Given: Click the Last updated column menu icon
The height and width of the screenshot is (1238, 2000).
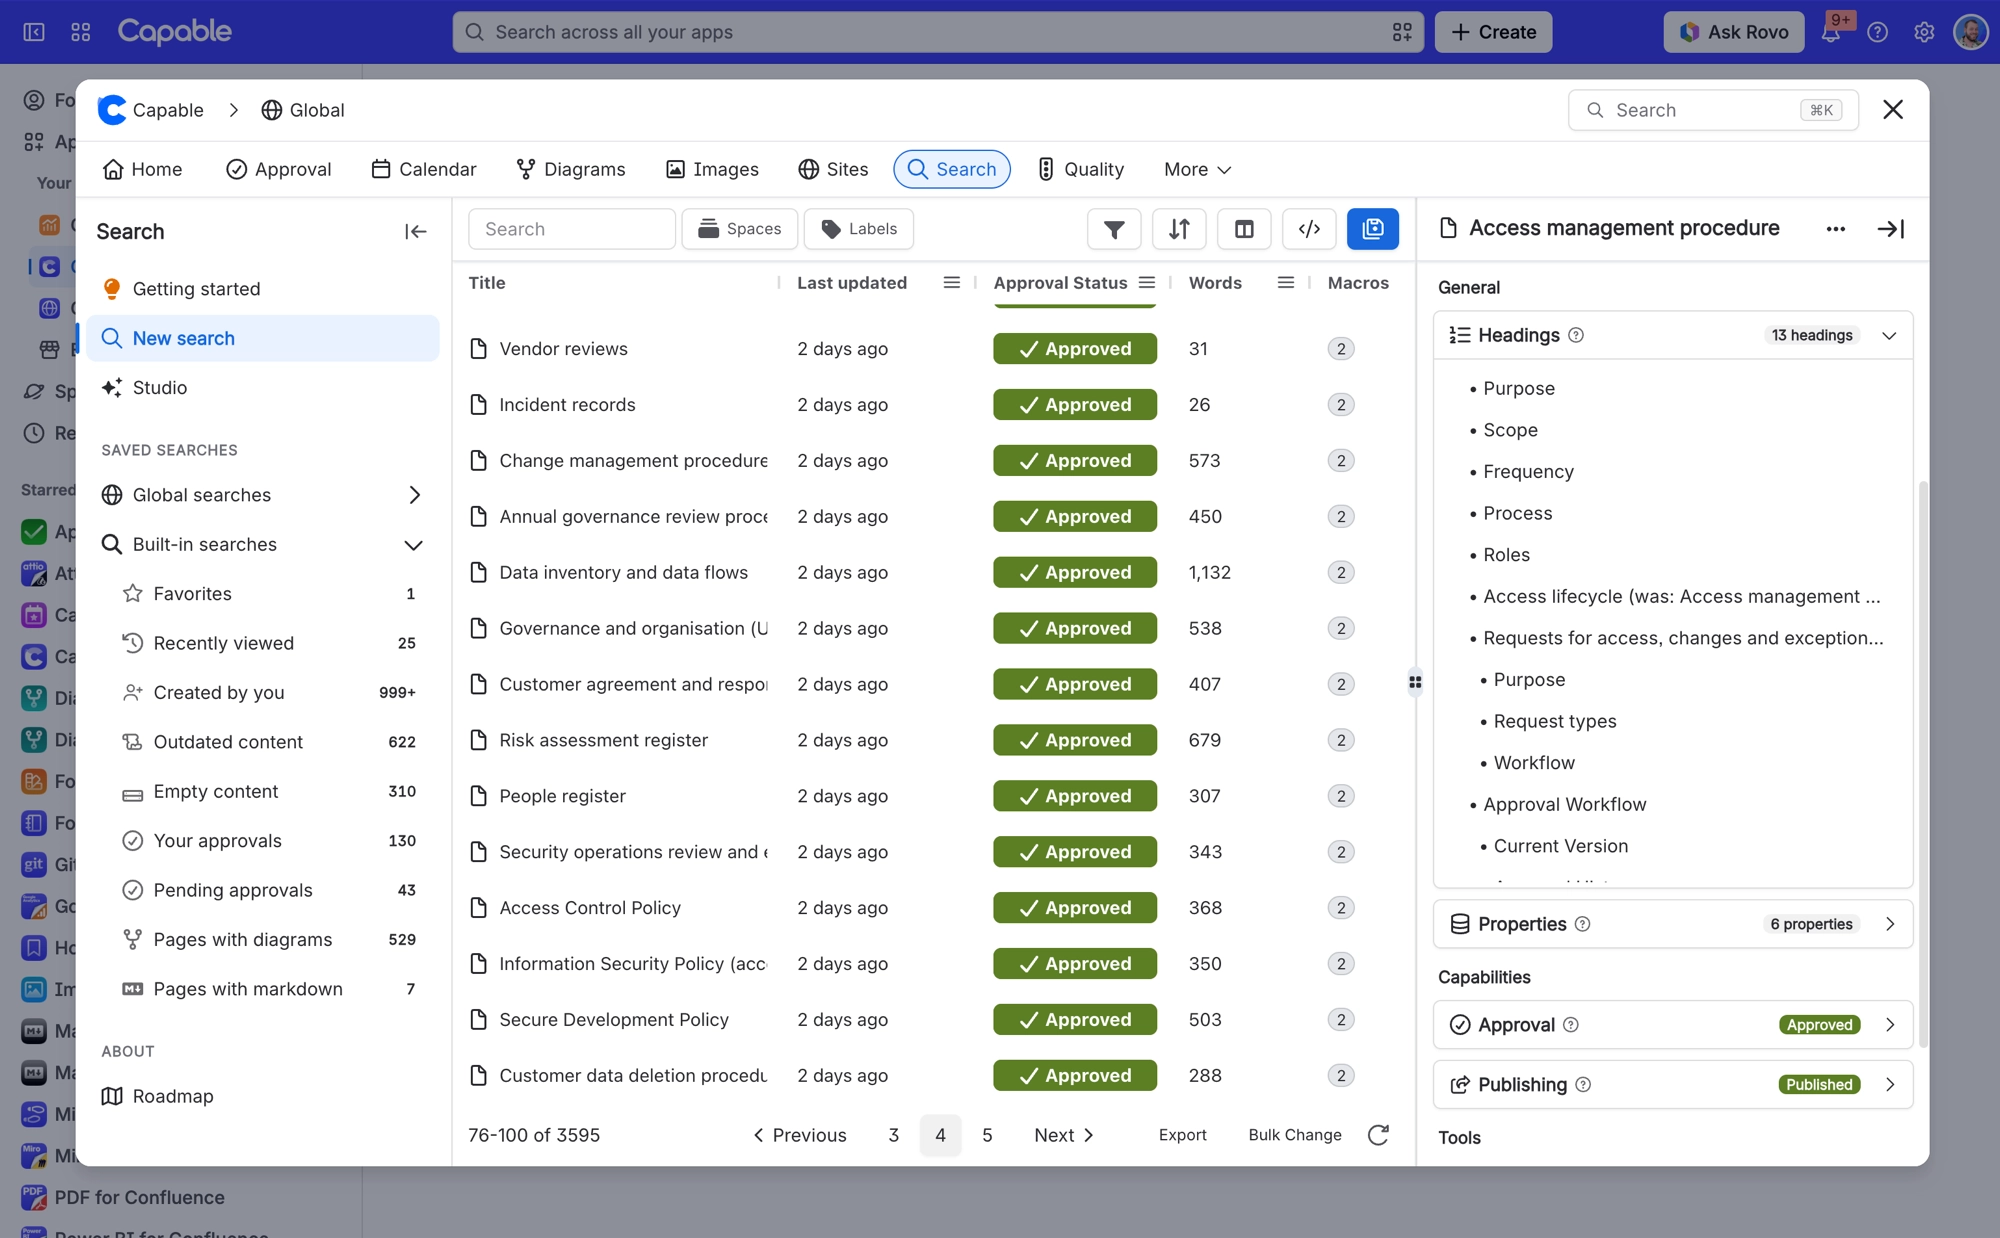Looking at the screenshot, I should coord(951,283).
